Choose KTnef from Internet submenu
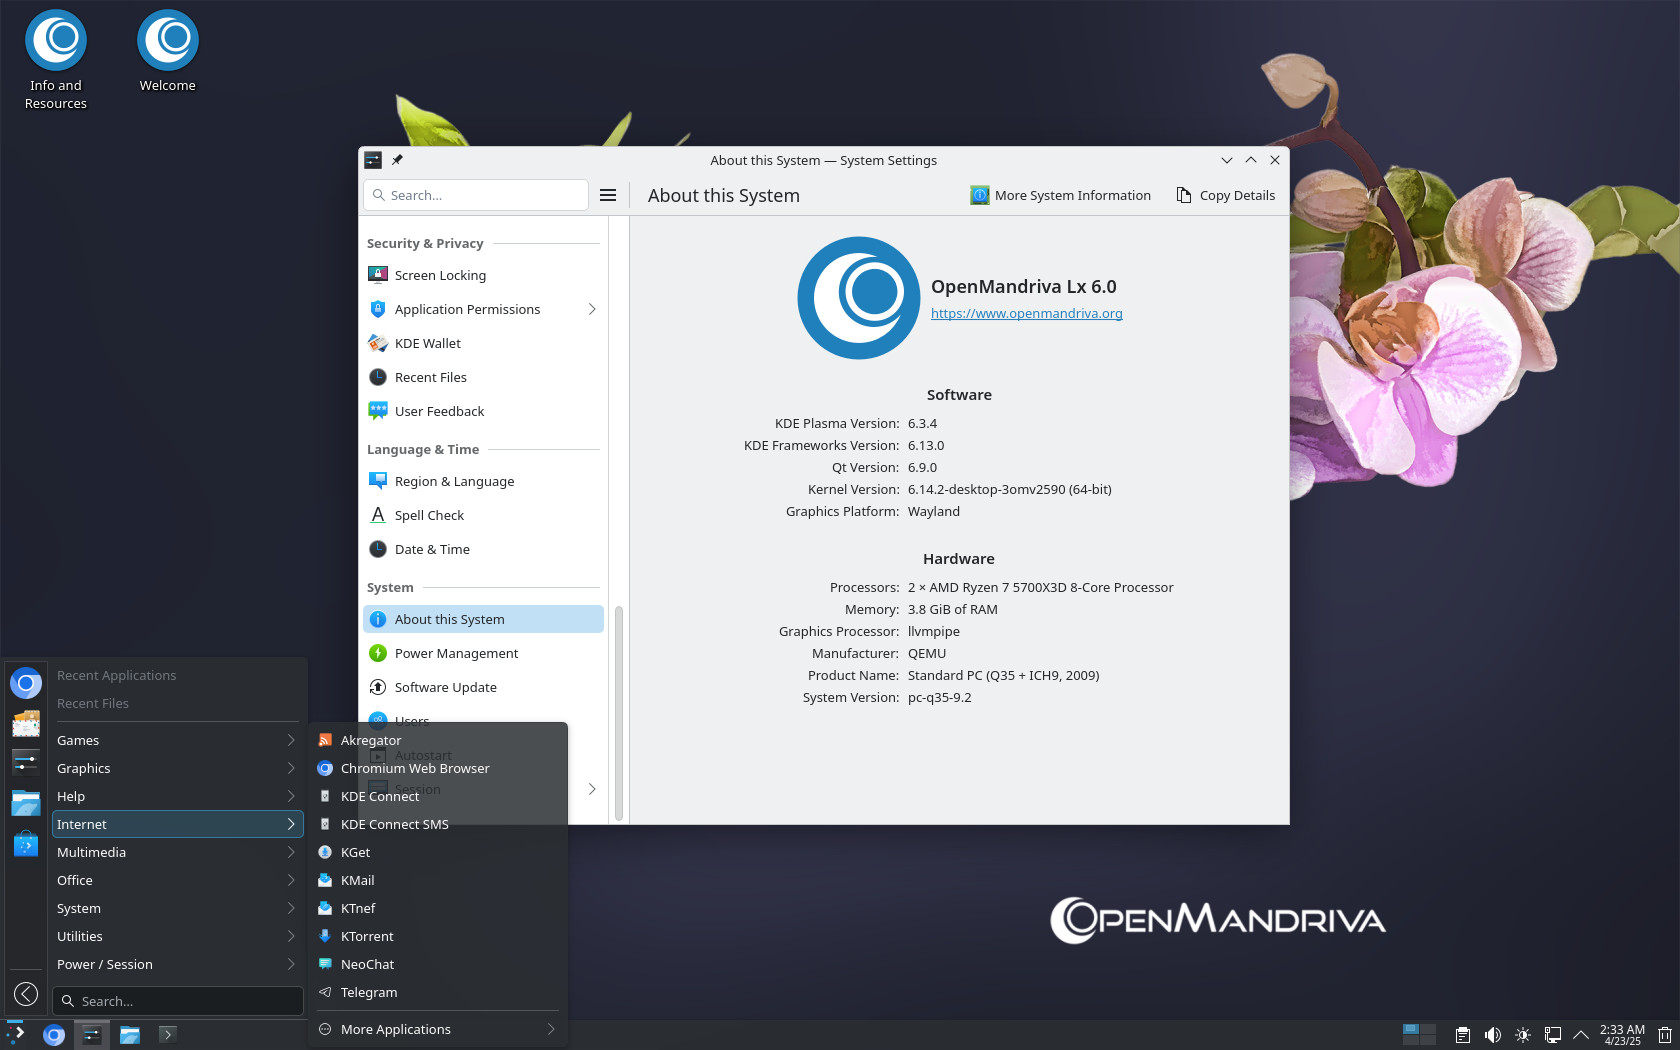Image resolution: width=1680 pixels, height=1050 pixels. point(437,908)
